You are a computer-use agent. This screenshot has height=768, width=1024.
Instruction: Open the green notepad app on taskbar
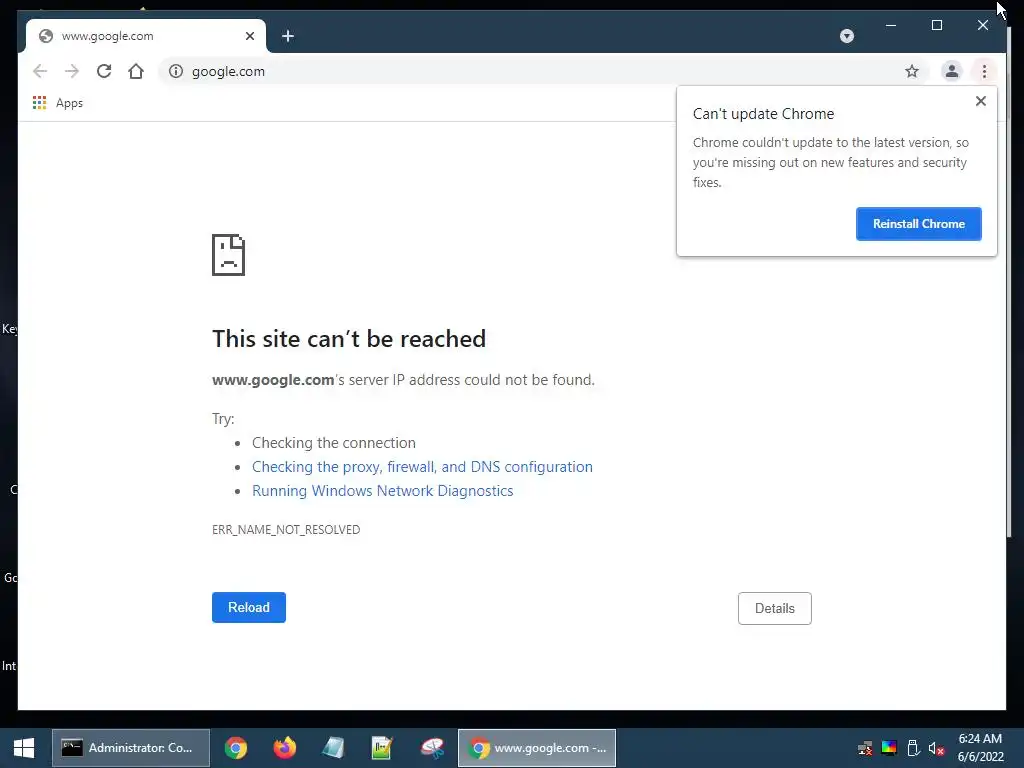pos(382,748)
